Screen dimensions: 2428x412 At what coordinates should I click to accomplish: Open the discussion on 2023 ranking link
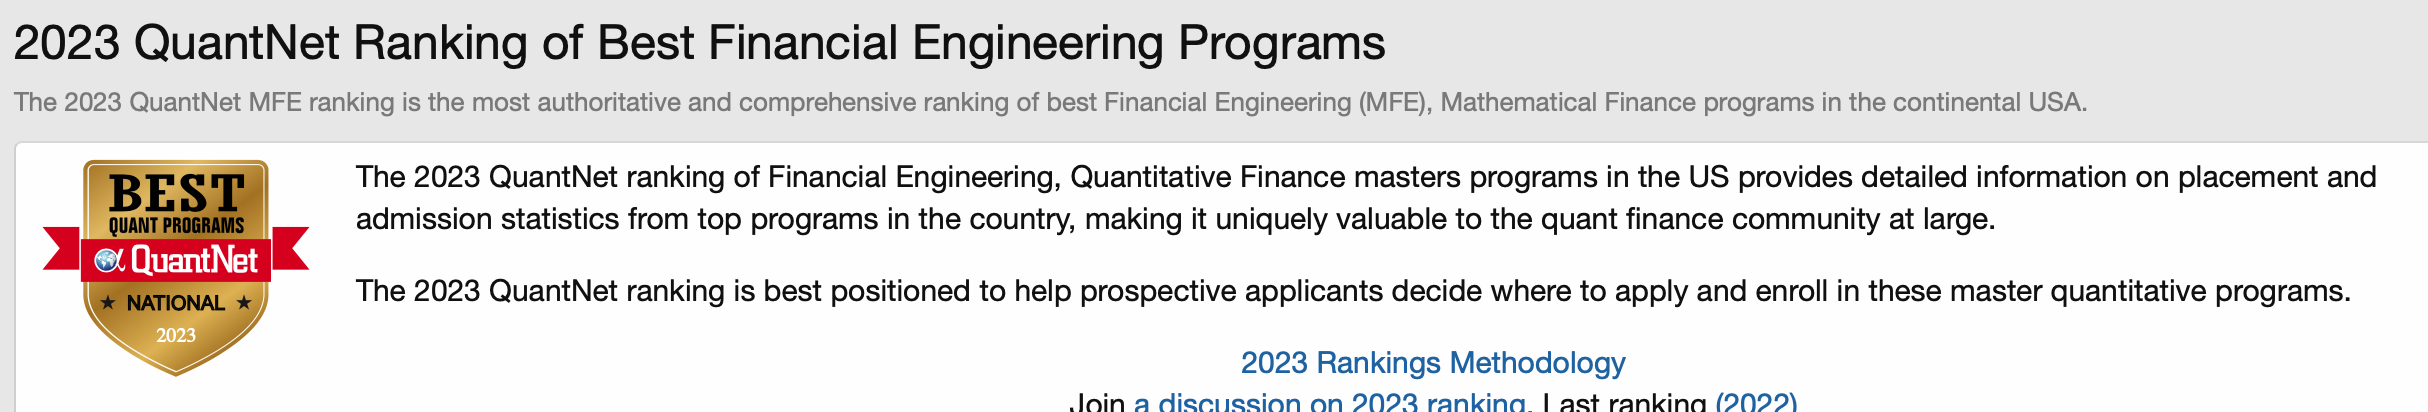click(1330, 402)
